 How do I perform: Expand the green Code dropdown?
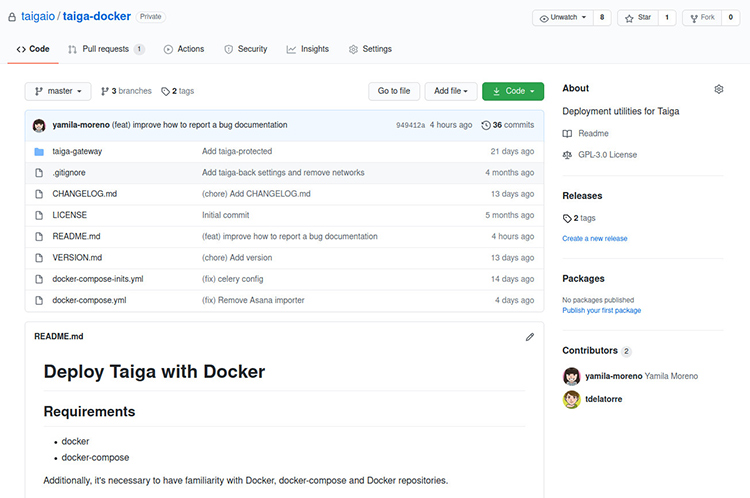[512, 91]
